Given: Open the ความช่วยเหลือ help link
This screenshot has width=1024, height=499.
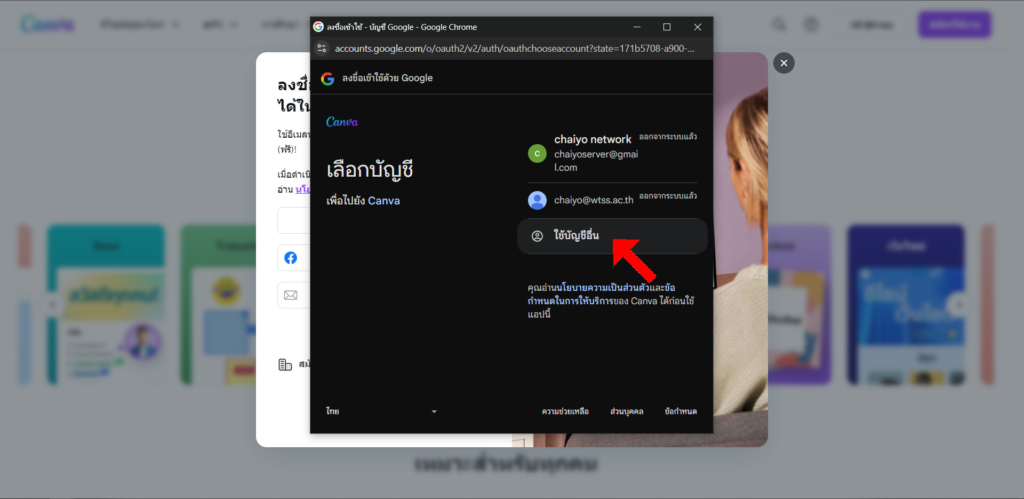Looking at the screenshot, I should 565,411.
